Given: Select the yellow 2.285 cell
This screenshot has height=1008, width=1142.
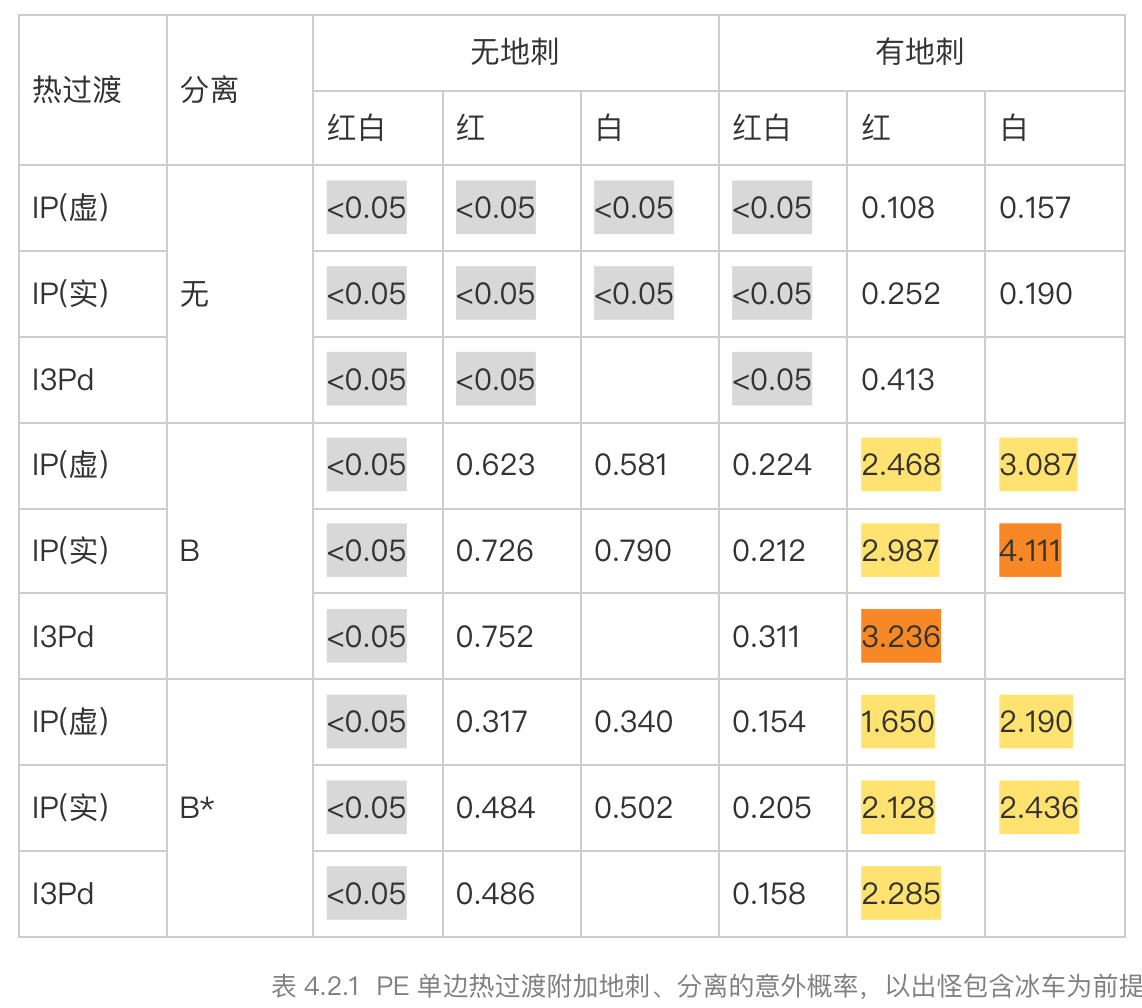Looking at the screenshot, I should [x=900, y=893].
